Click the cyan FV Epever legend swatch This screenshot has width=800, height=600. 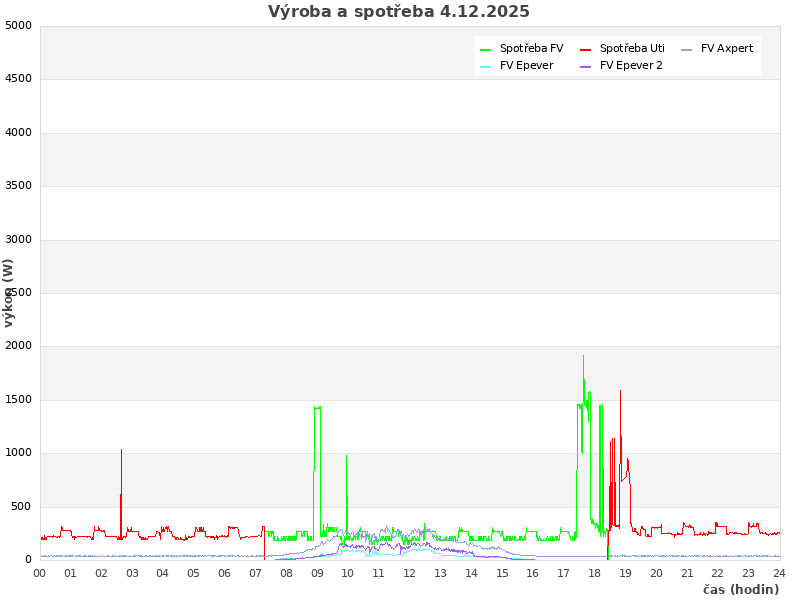point(486,67)
